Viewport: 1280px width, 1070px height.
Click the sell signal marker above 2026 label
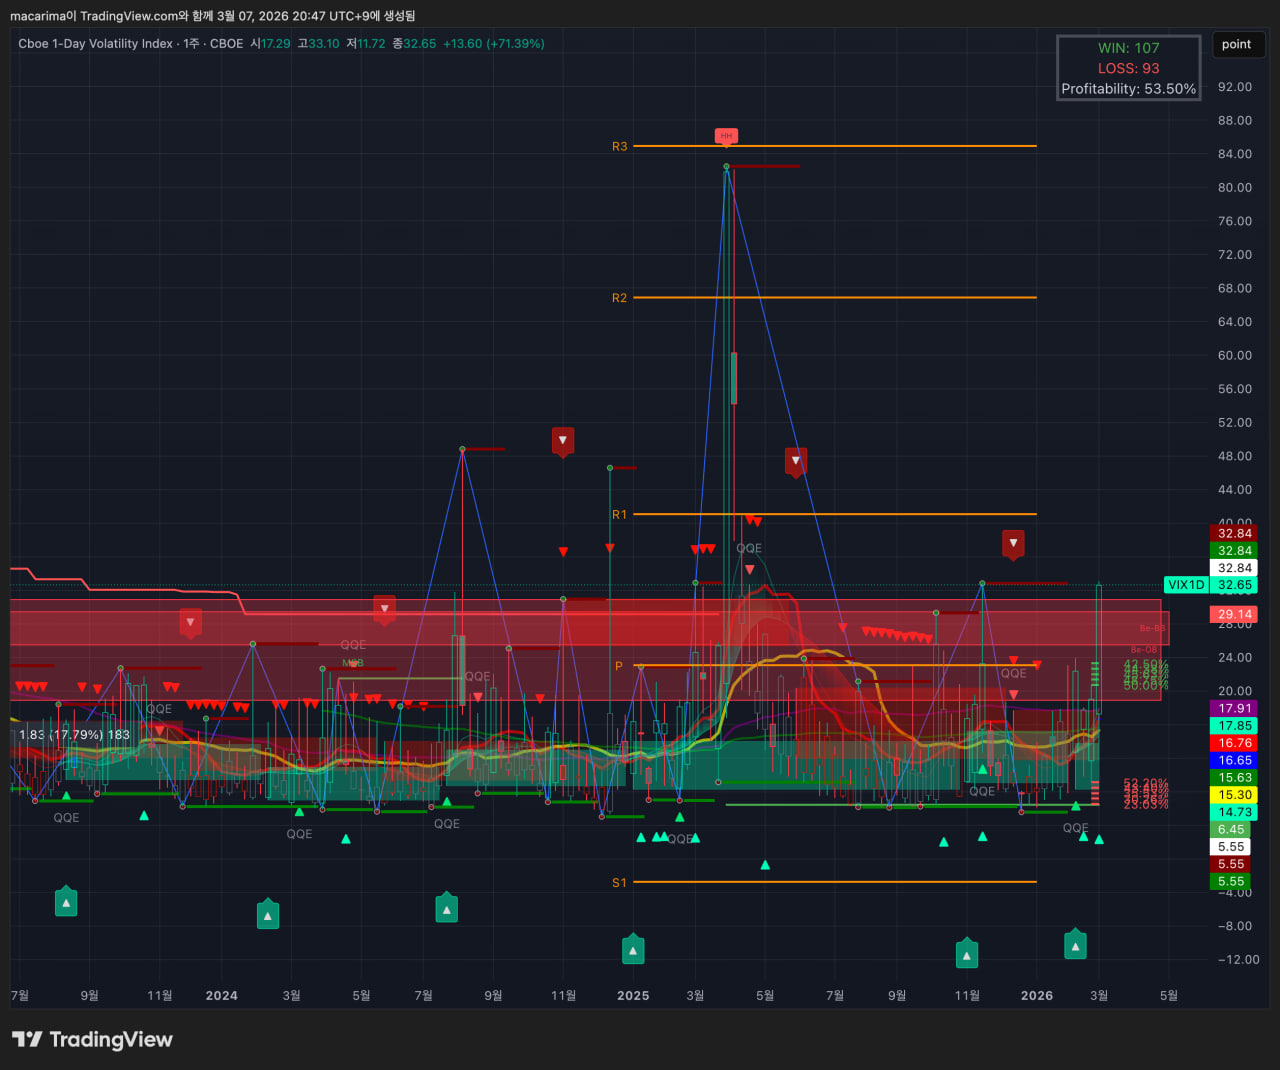[x=1013, y=543]
